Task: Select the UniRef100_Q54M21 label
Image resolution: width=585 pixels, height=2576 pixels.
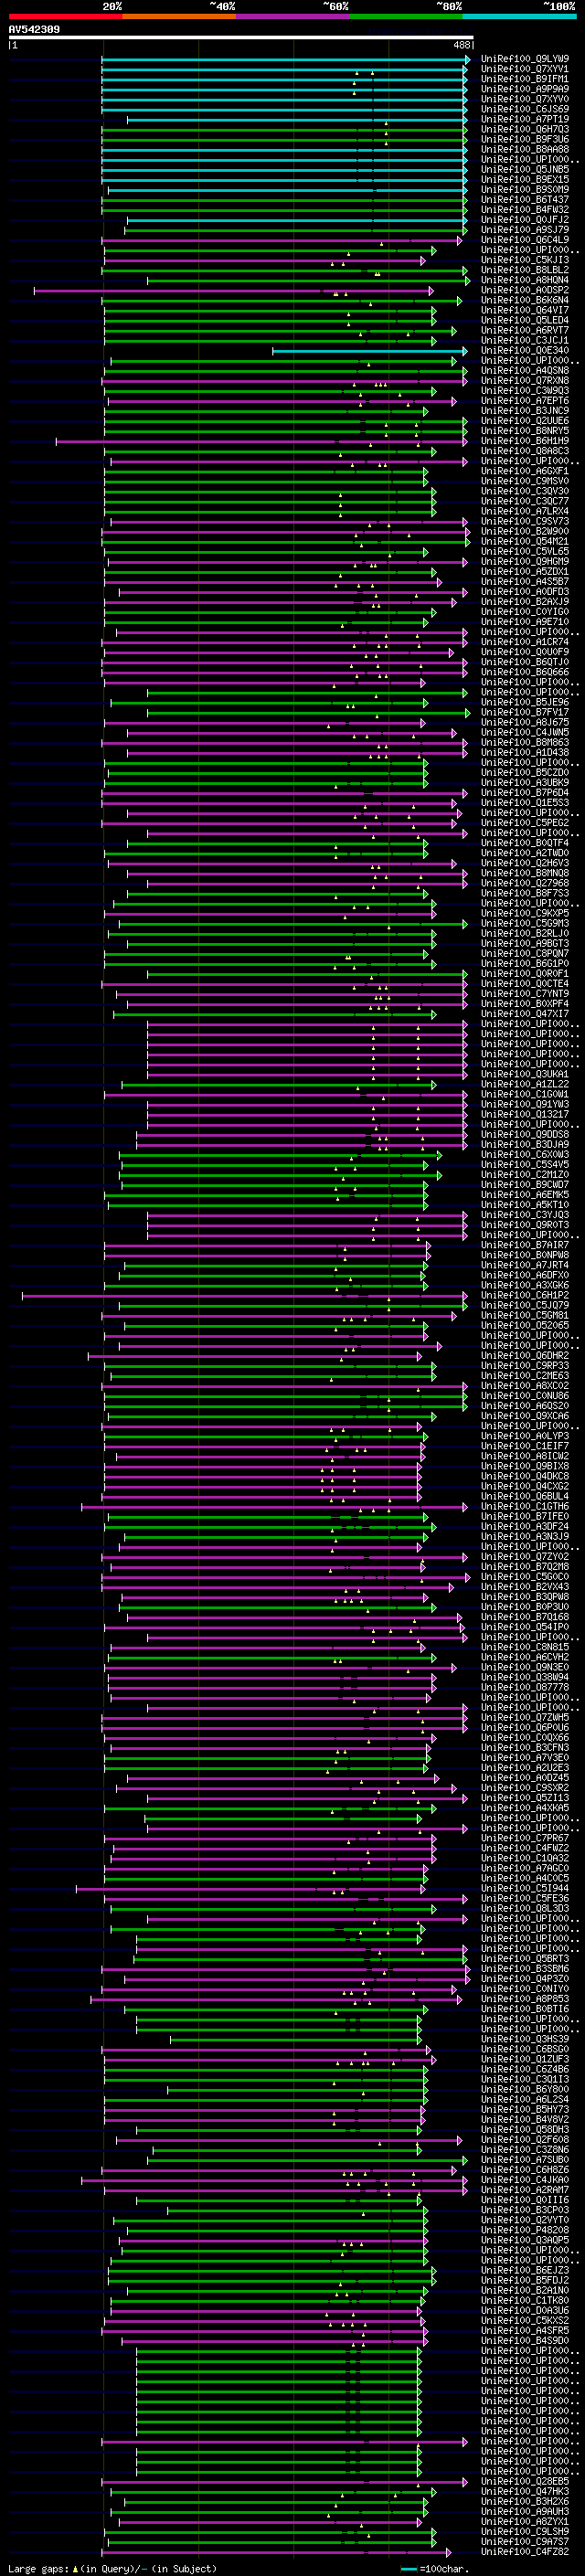Action: (x=525, y=541)
